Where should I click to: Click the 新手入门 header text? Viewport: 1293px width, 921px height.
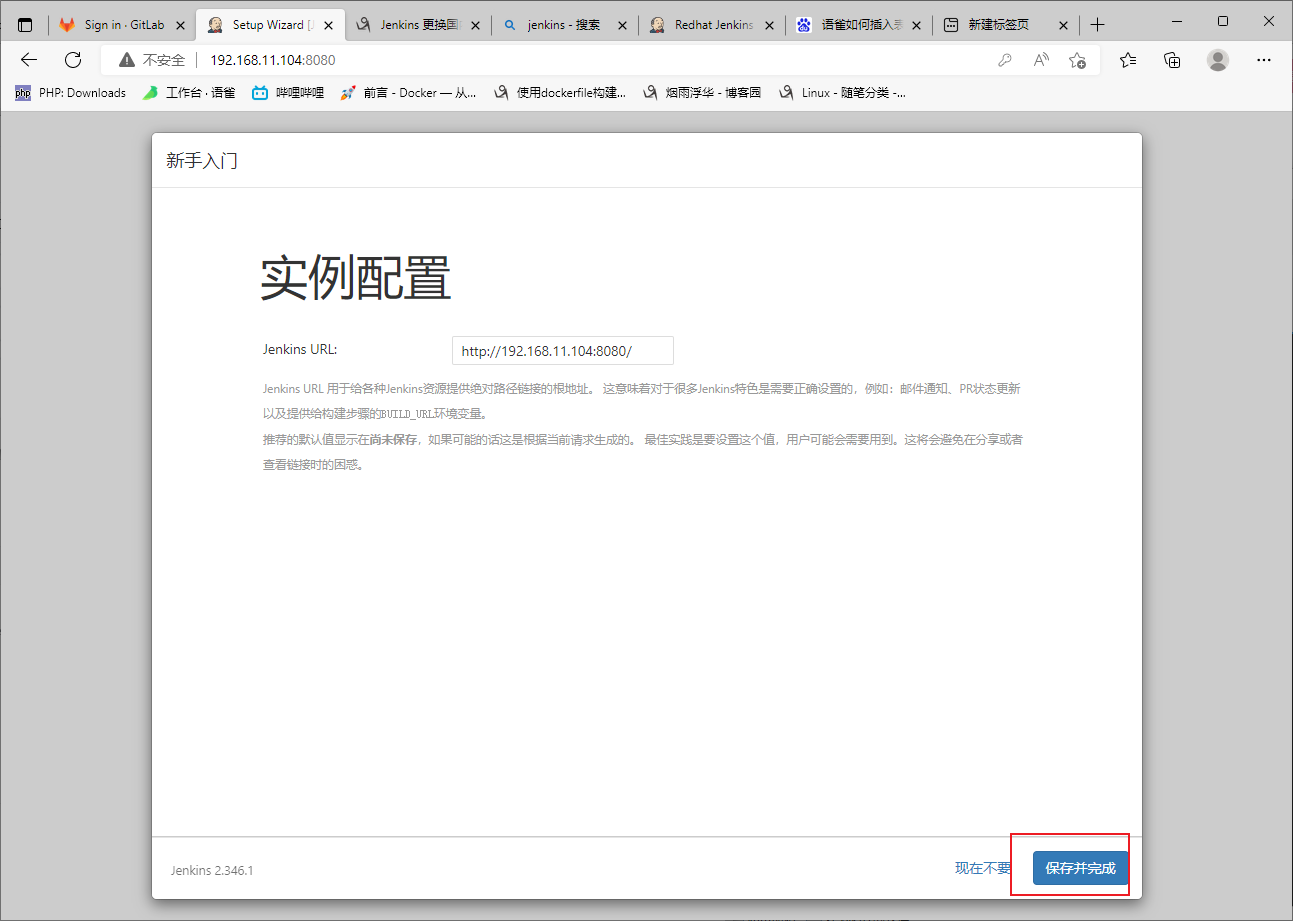tap(202, 161)
